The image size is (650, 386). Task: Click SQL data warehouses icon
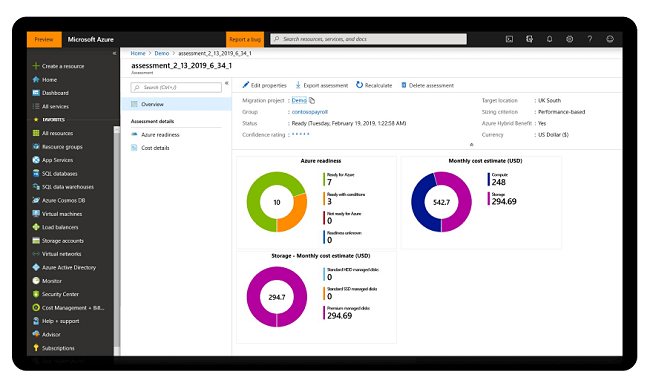click(36, 187)
